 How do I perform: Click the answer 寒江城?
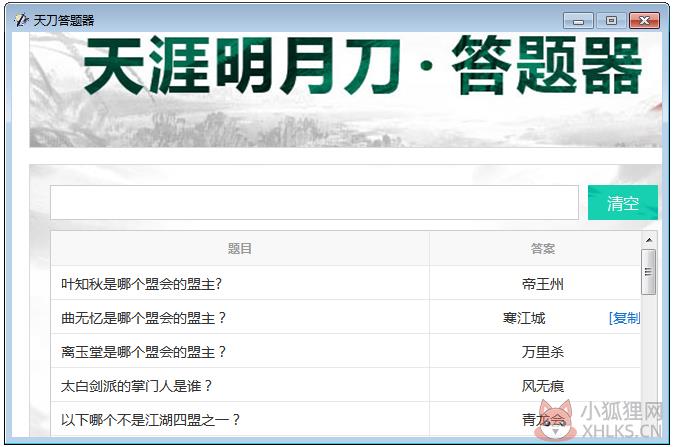(524, 318)
